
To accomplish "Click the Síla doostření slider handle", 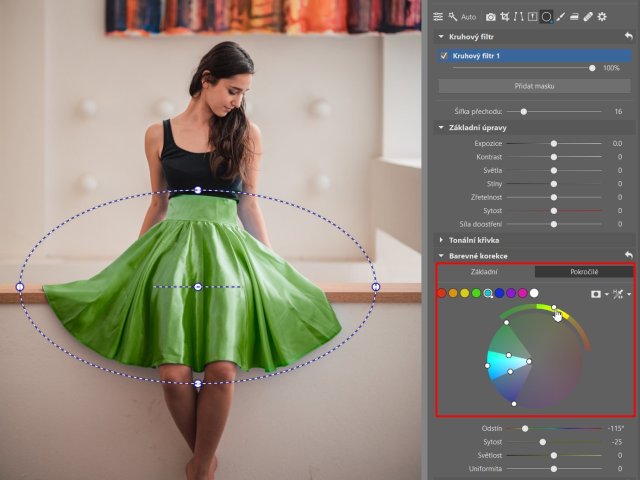I will point(553,224).
